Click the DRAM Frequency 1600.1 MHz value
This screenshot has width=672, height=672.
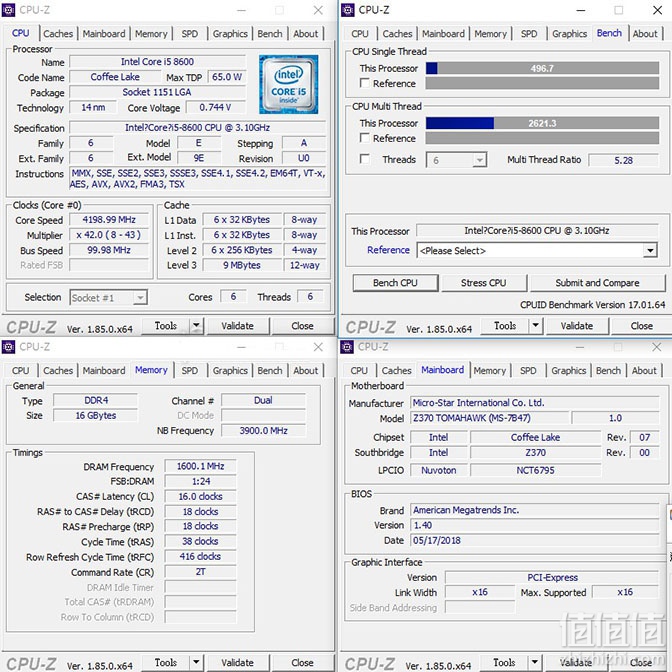tap(200, 466)
